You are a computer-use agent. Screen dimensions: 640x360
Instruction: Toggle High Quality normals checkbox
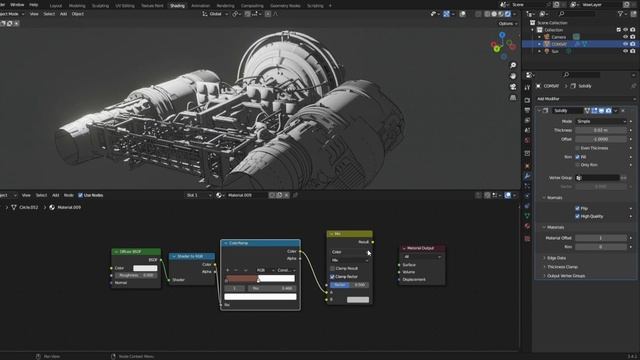[x=578, y=216]
